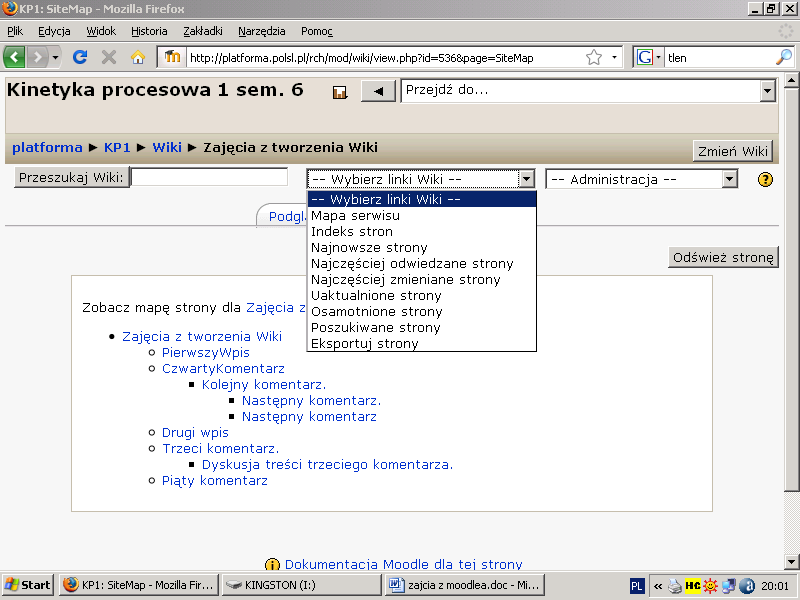Click the yellow help question mark icon

(765, 180)
